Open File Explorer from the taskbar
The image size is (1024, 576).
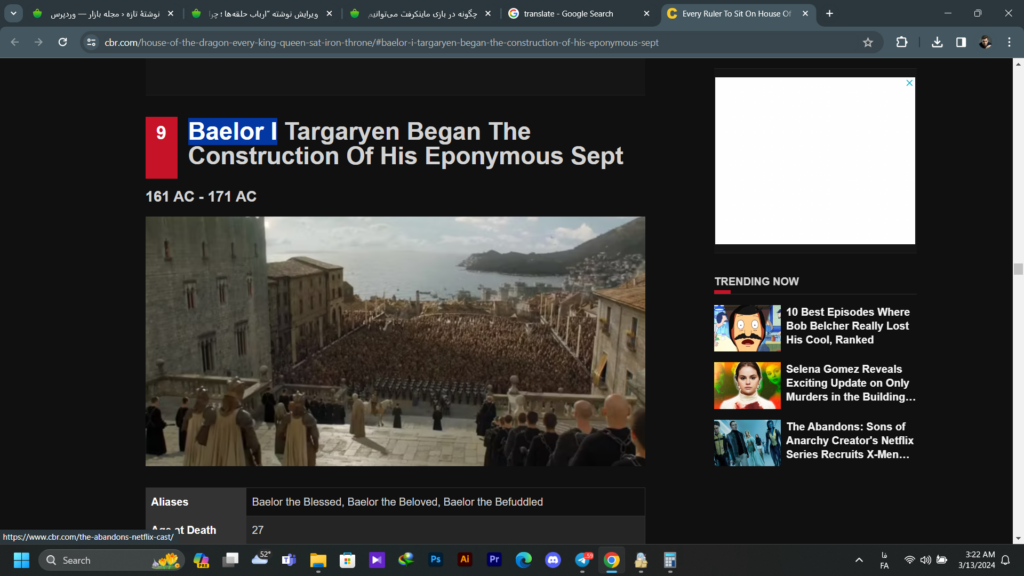[318, 560]
